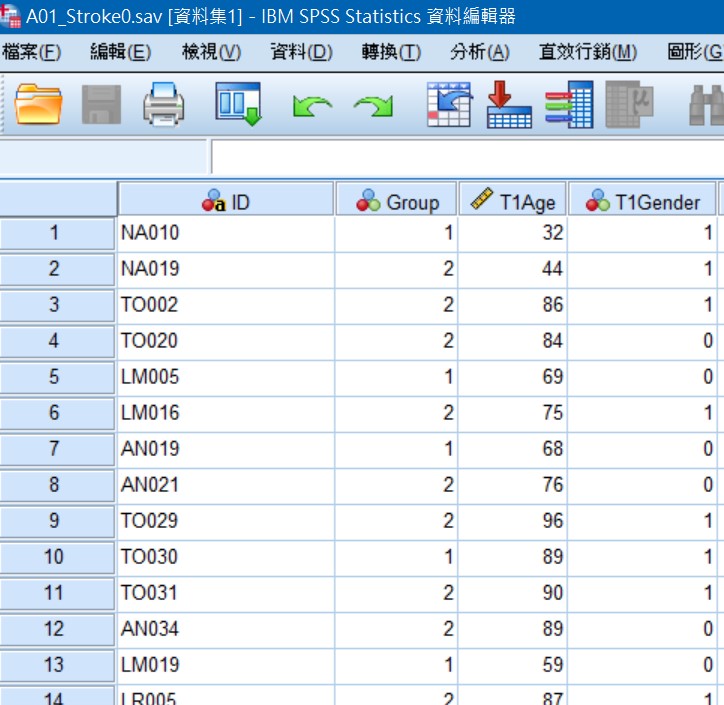The height and width of the screenshot is (705, 724).
Task: Select the ID column header
Action: [226, 202]
